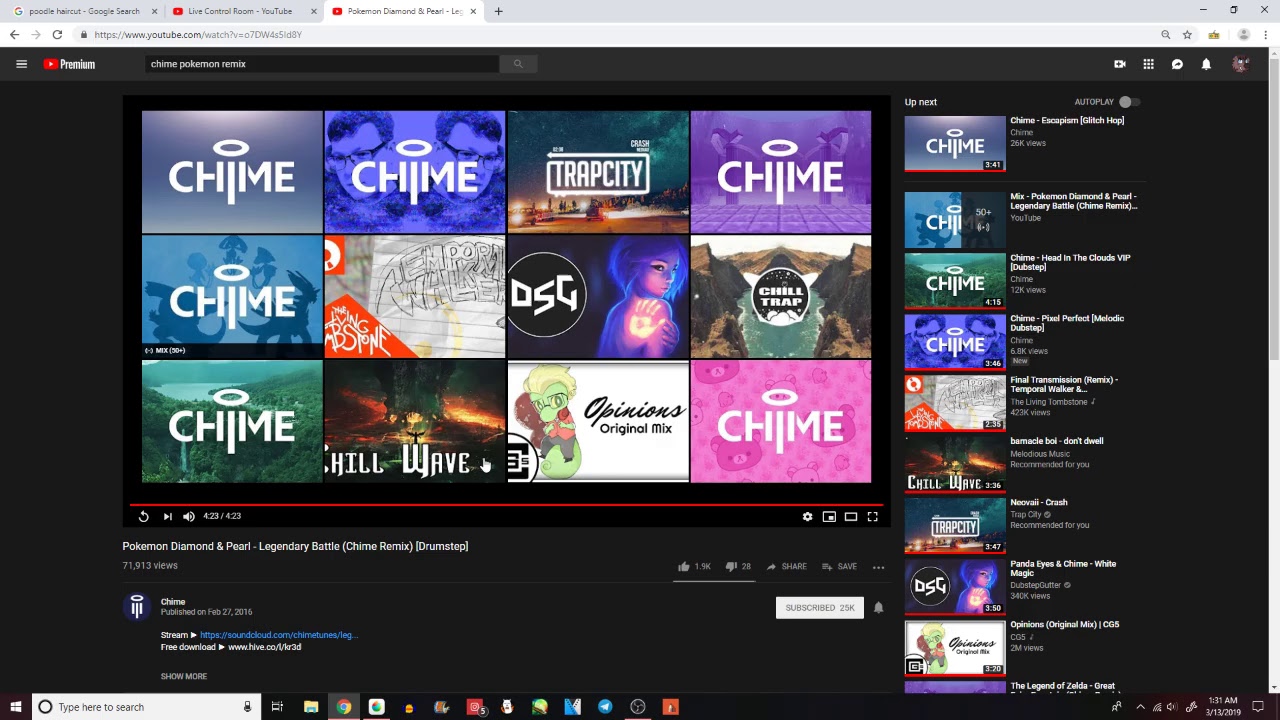Close the Pokemon Diamond & Pearl tab

click(472, 11)
